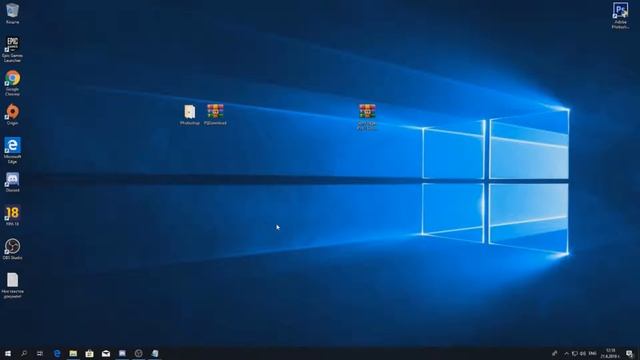Select the FIFA 18 desktop shortcut
The image size is (640, 360).
[12, 216]
